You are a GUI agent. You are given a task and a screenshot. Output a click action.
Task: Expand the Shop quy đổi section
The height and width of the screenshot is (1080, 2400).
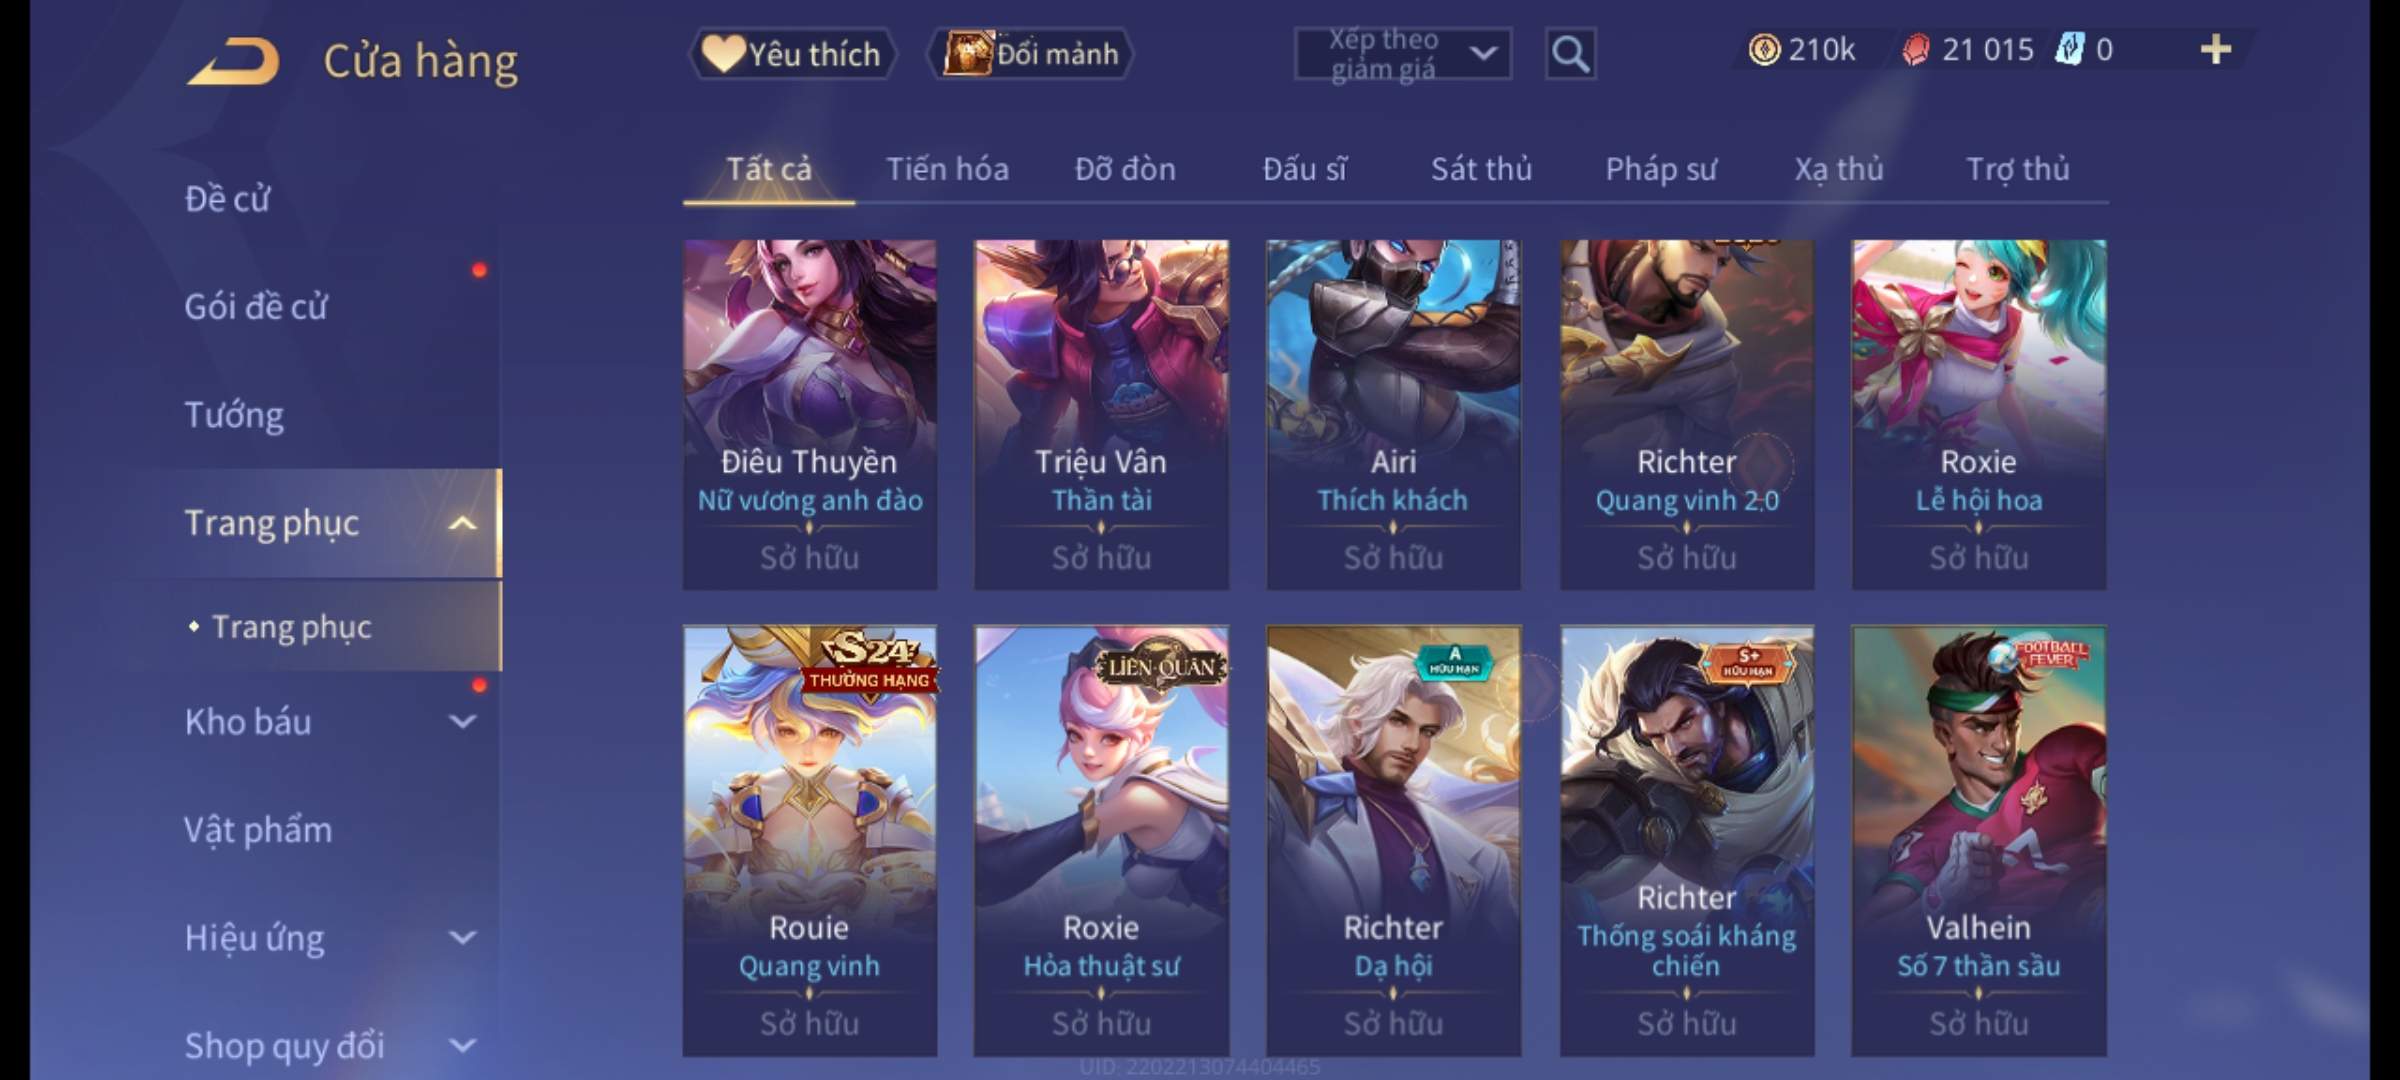(x=462, y=1046)
